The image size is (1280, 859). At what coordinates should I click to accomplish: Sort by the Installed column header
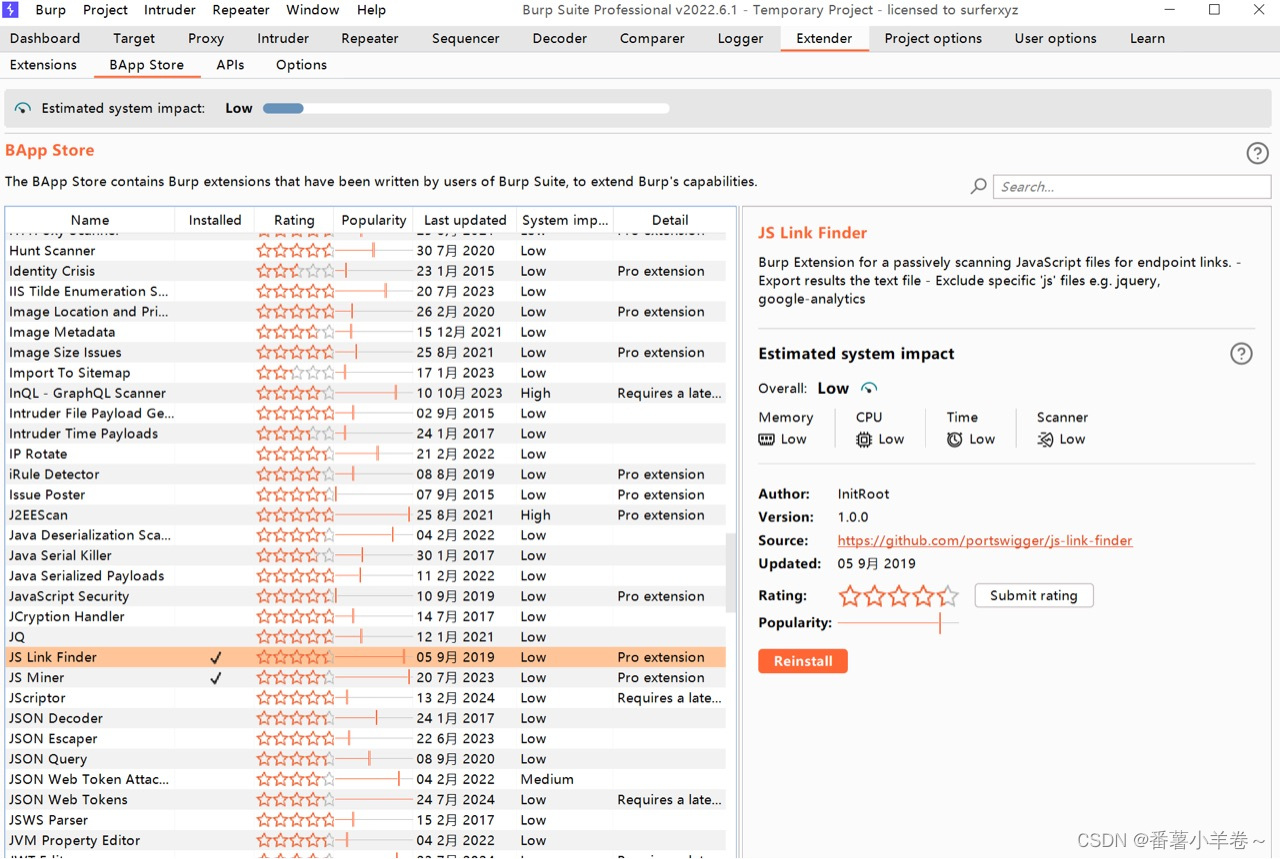(215, 220)
